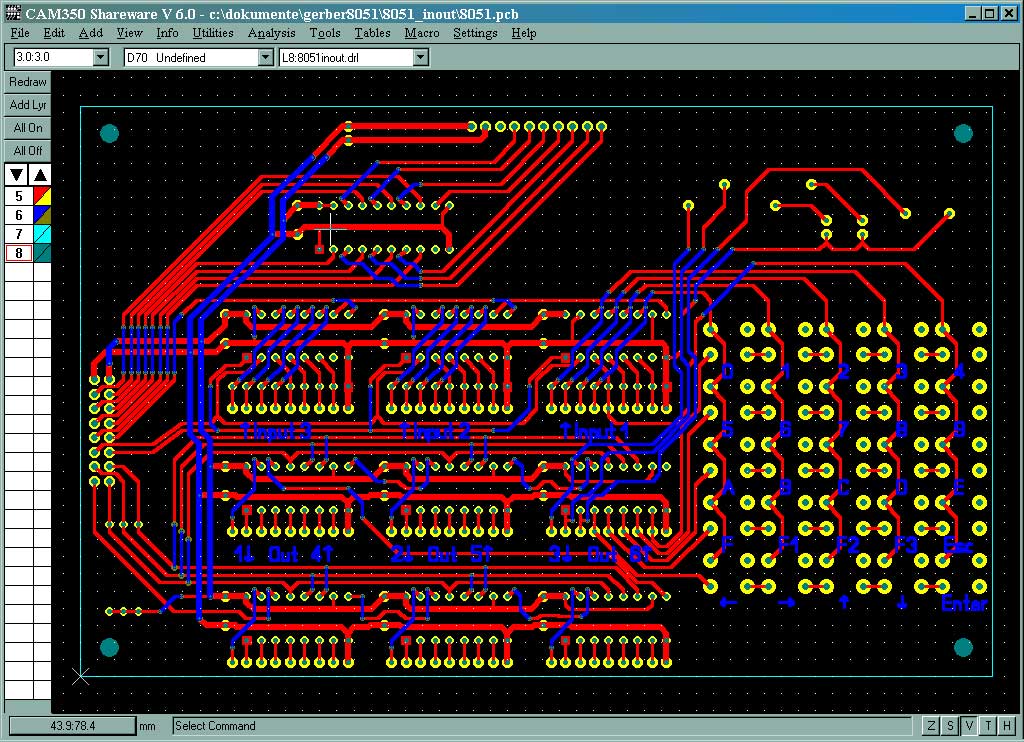The height and width of the screenshot is (742, 1024).
Task: Open the Macro menu
Action: pos(422,33)
